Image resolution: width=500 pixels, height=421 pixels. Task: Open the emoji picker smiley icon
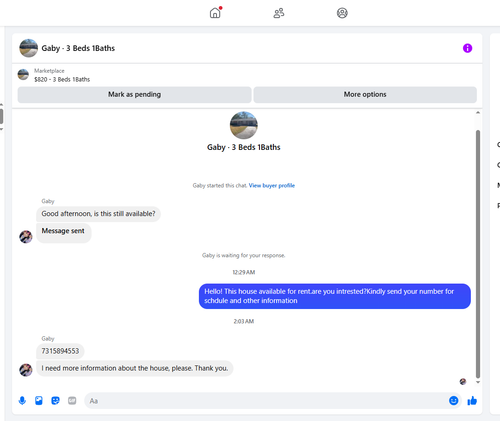coord(453,400)
